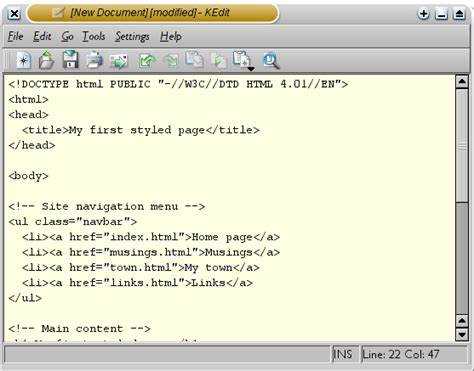Create a new document with the New icon
The height and width of the screenshot is (371, 474).
coord(24,61)
